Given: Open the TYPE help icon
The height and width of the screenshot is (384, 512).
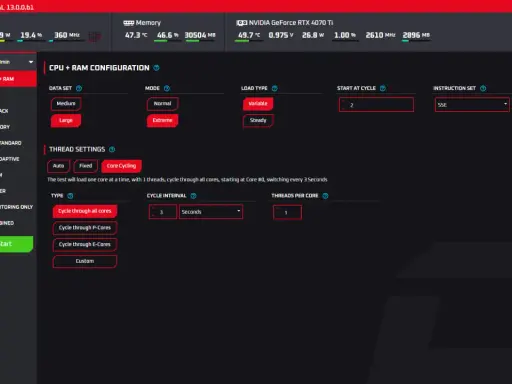Looking at the screenshot, I should click(70, 196).
